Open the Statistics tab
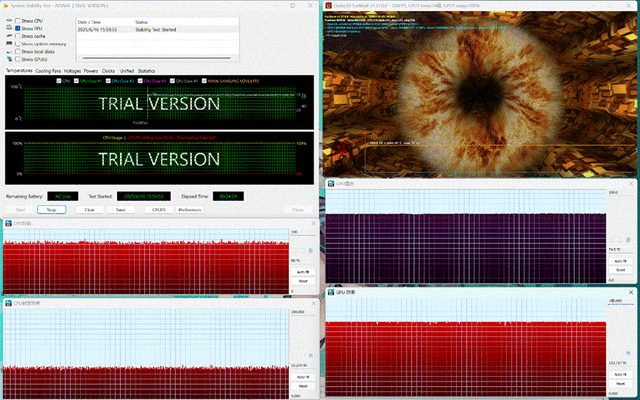The image size is (640, 400). 147,71
